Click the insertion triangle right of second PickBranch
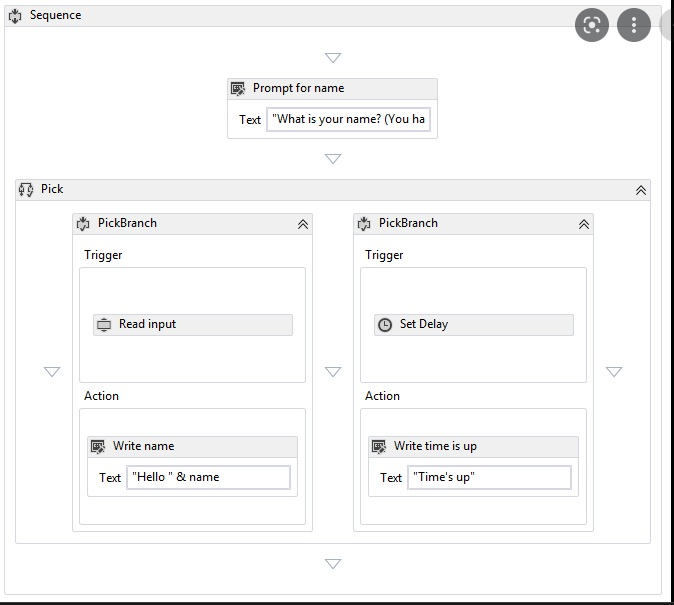674x605 pixels. click(x=613, y=372)
